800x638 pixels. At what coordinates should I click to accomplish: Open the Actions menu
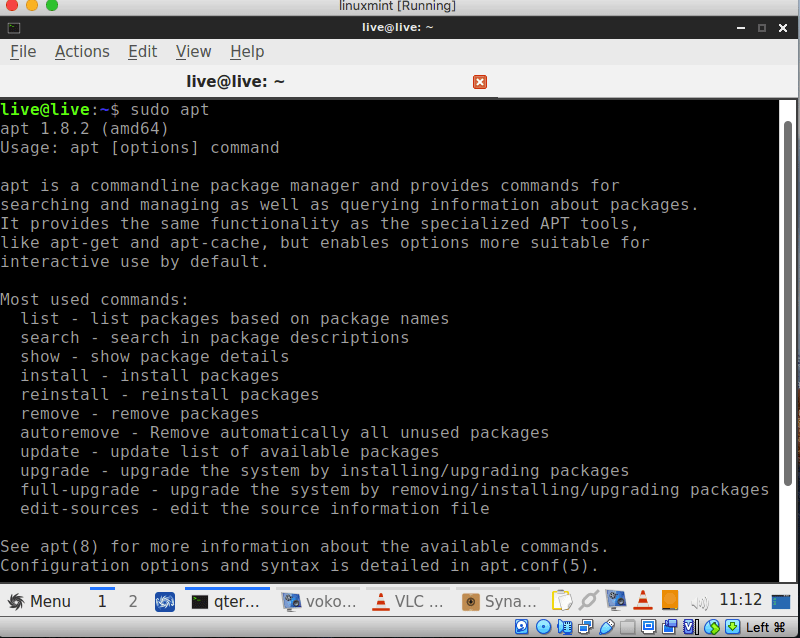pos(82,52)
